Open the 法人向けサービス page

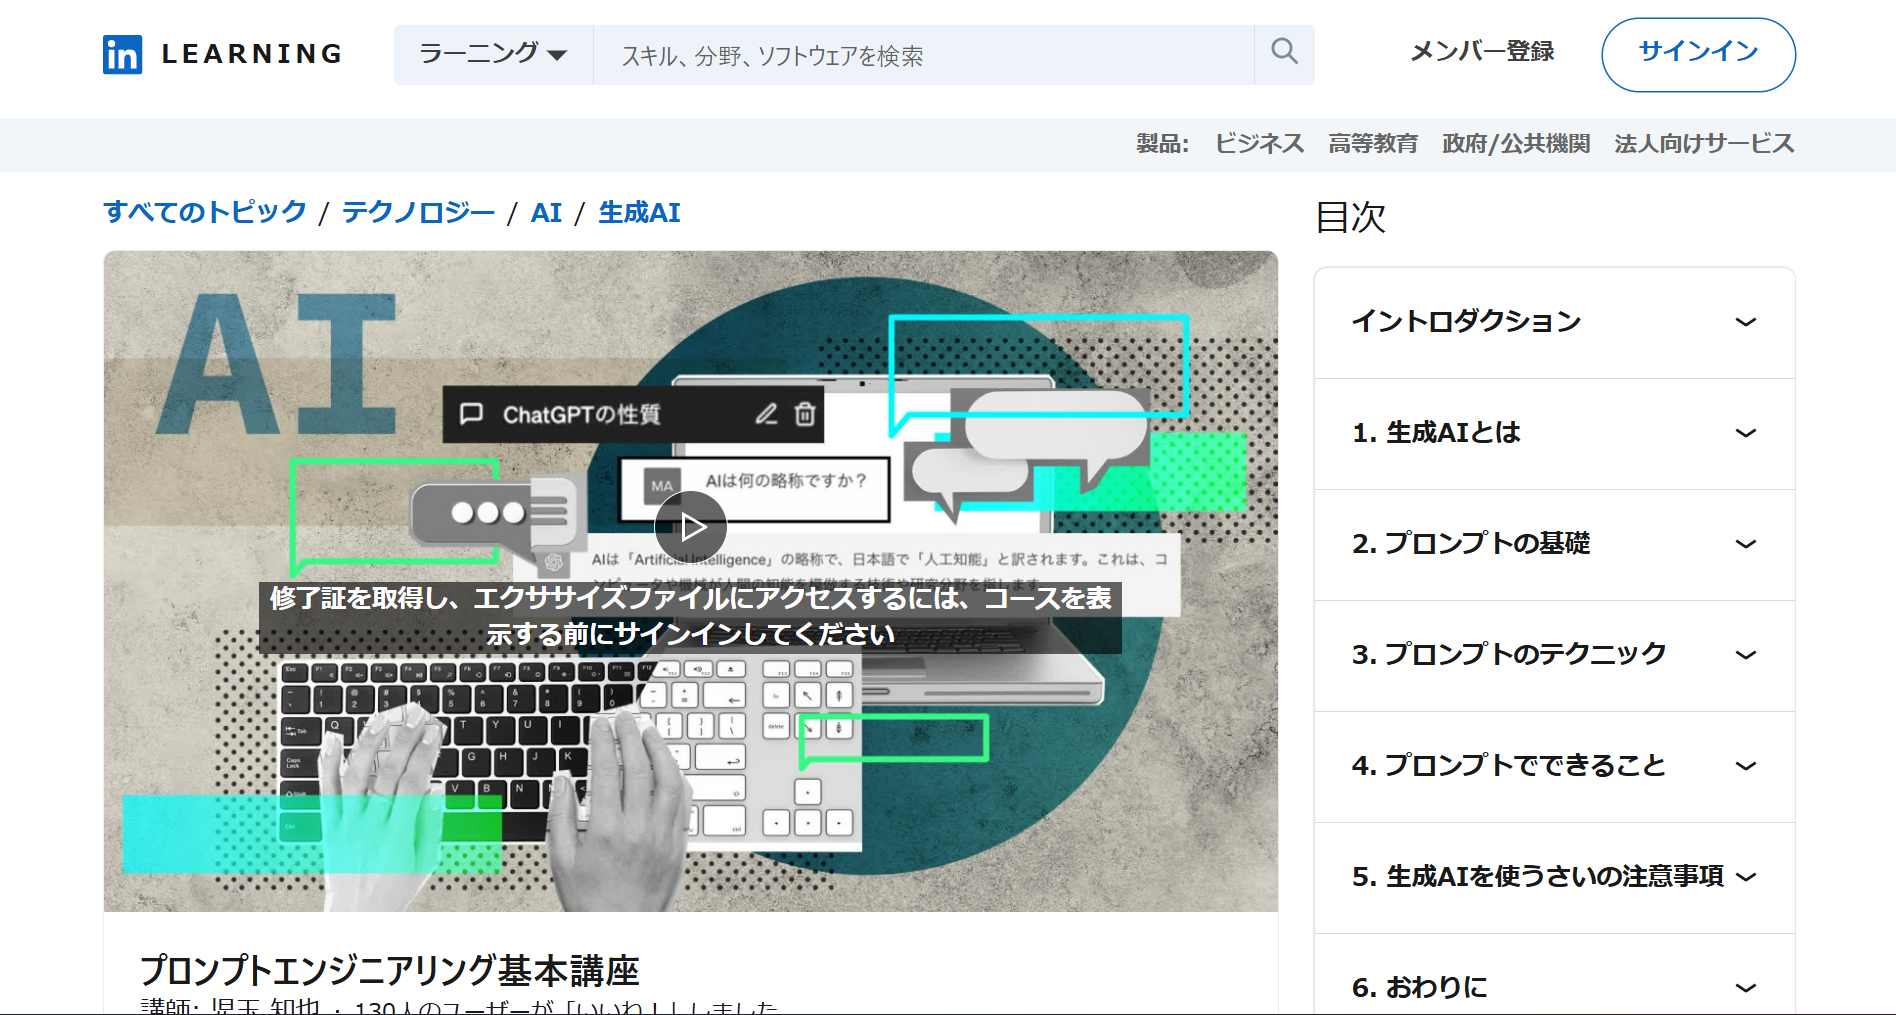[x=1703, y=144]
